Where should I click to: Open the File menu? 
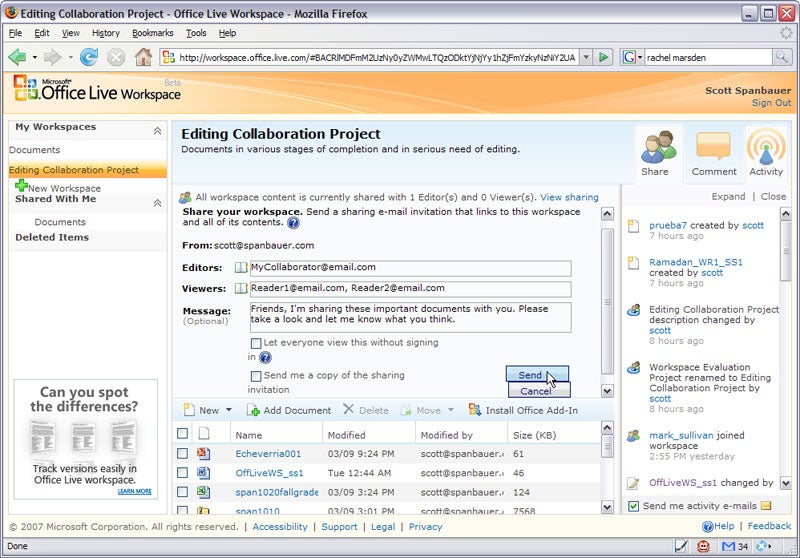click(x=15, y=33)
